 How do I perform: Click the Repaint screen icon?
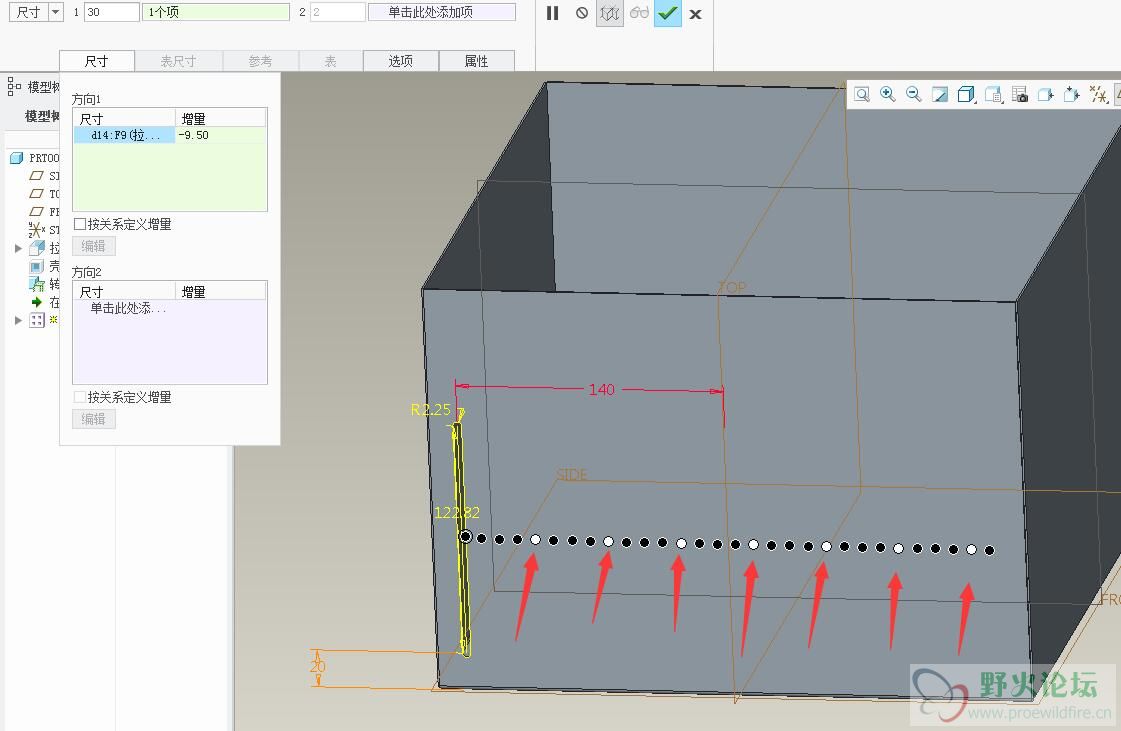tap(939, 94)
